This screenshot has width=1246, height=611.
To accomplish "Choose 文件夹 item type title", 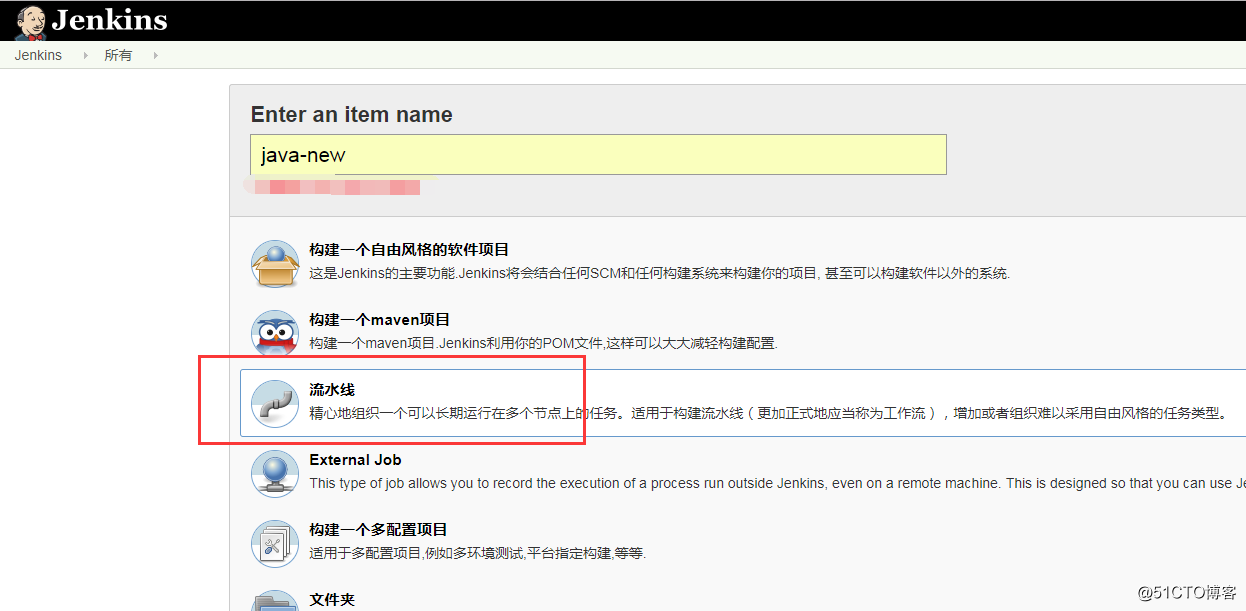I will (x=332, y=600).
